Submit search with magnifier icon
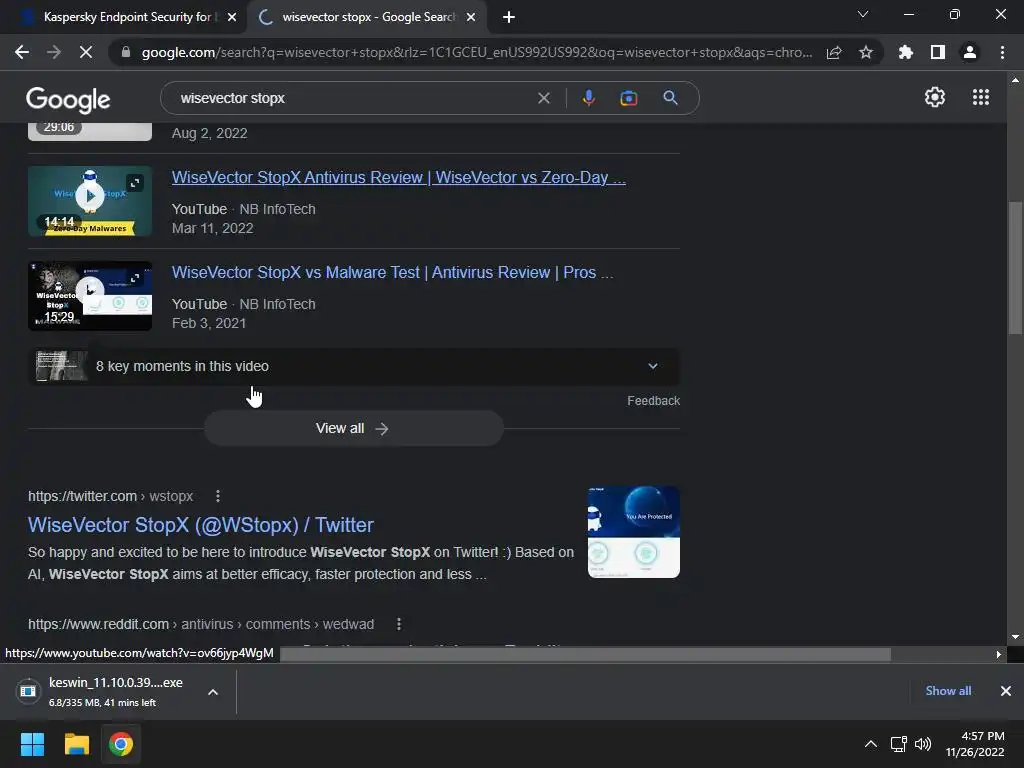Screen dimensions: 1024x768 click(x=670, y=98)
